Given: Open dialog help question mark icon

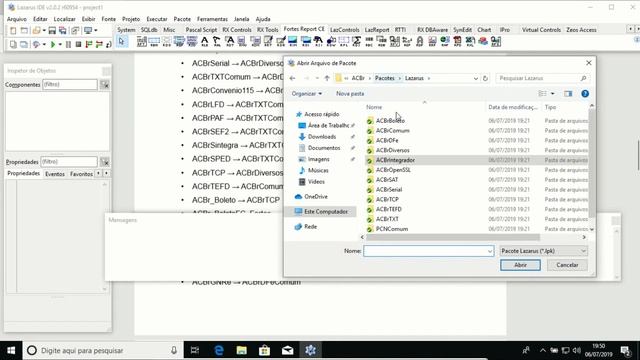Looking at the screenshot, I should pos(585,93).
